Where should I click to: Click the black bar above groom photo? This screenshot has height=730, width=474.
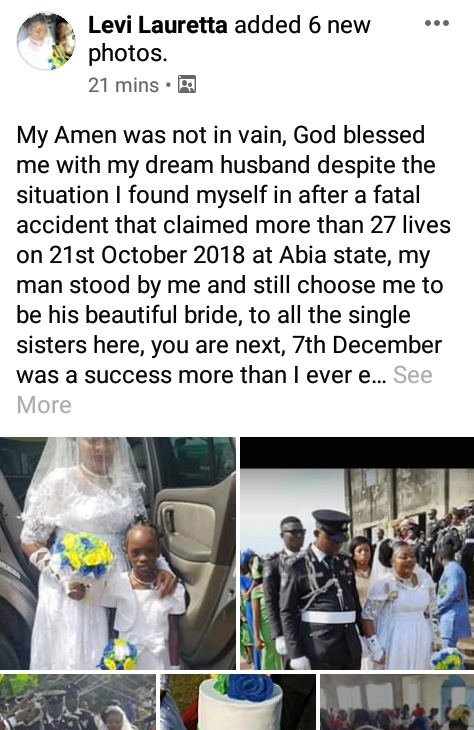click(x=357, y=453)
